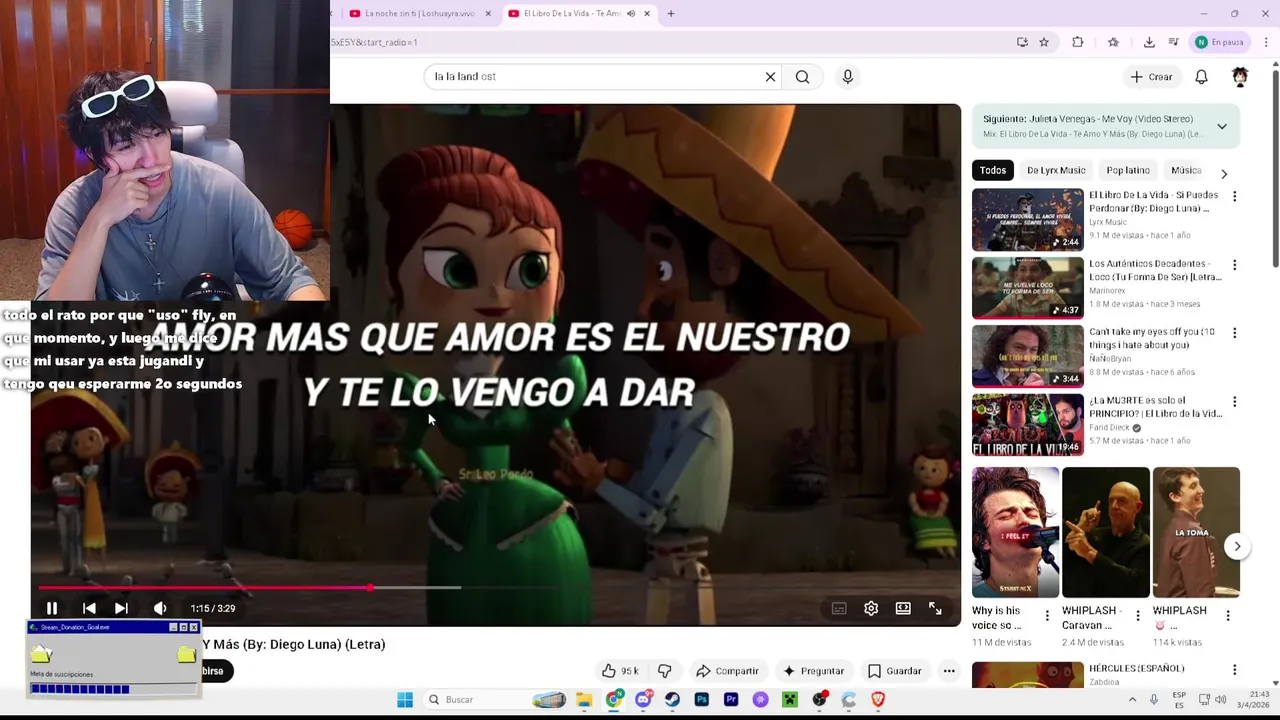Select the De Lyrx Music chip

[x=1056, y=170]
